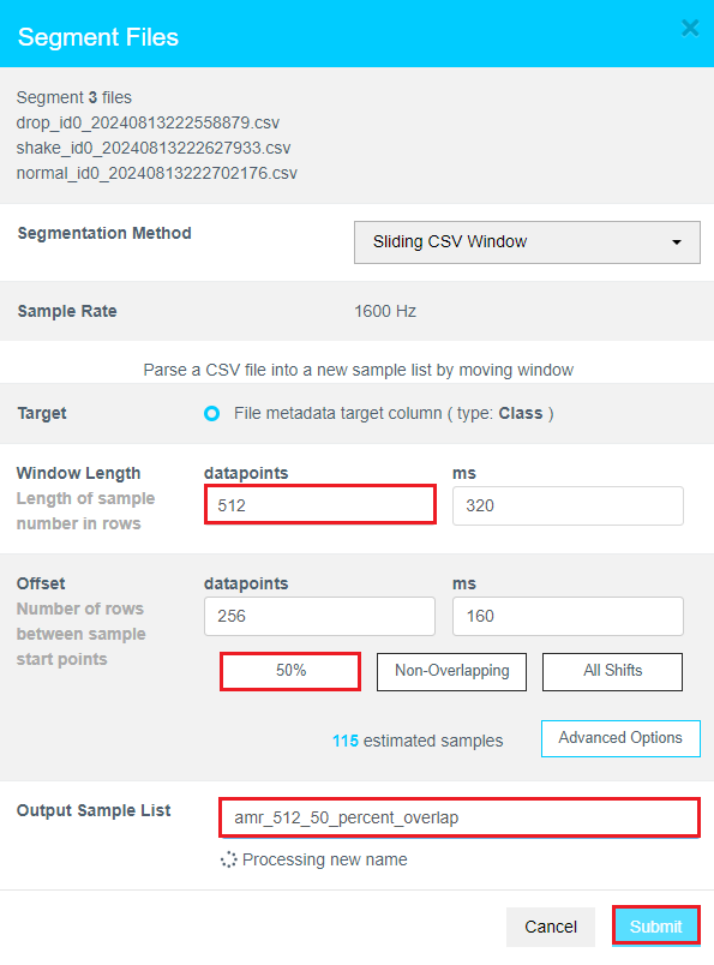Screen dimensions: 714x965
Task: Submit the segmentation settings
Action: [655, 926]
